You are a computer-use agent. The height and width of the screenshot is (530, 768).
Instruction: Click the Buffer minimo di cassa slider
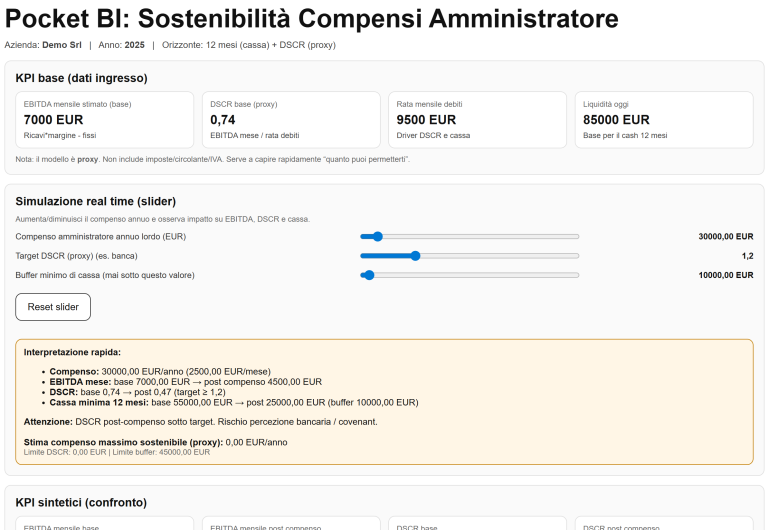(469, 275)
